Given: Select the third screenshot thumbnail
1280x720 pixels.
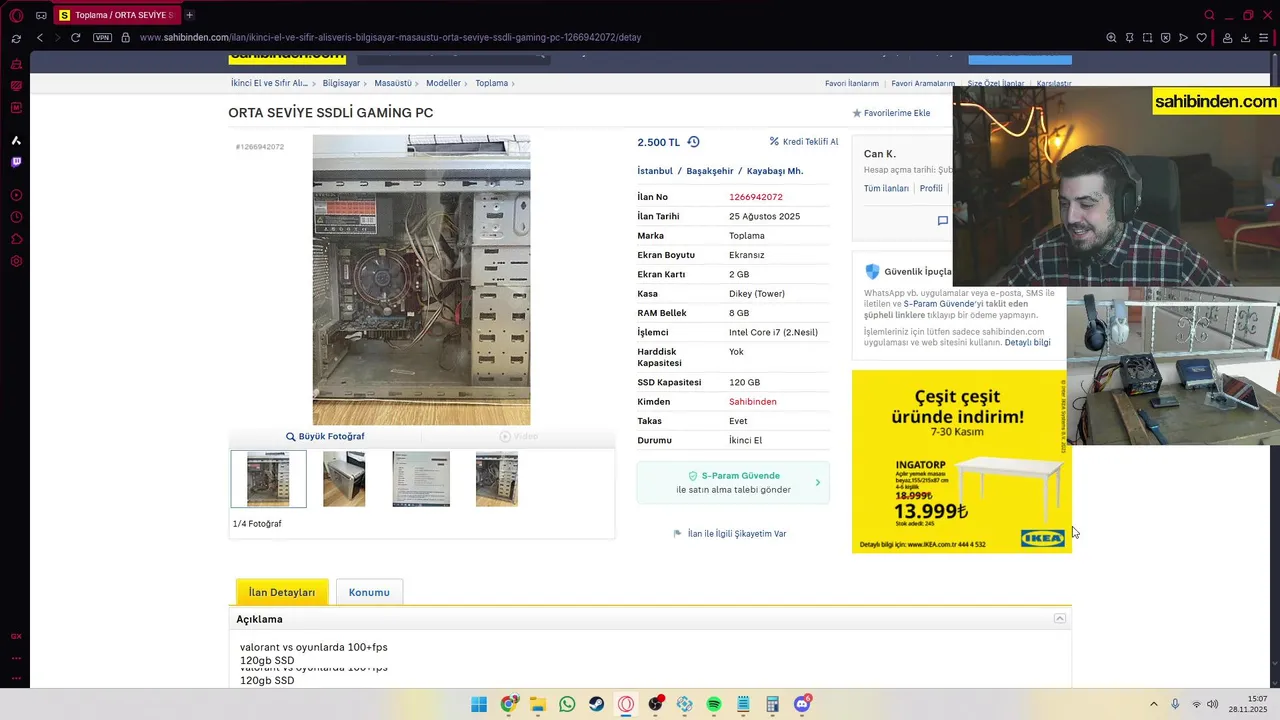Looking at the screenshot, I should (421, 479).
